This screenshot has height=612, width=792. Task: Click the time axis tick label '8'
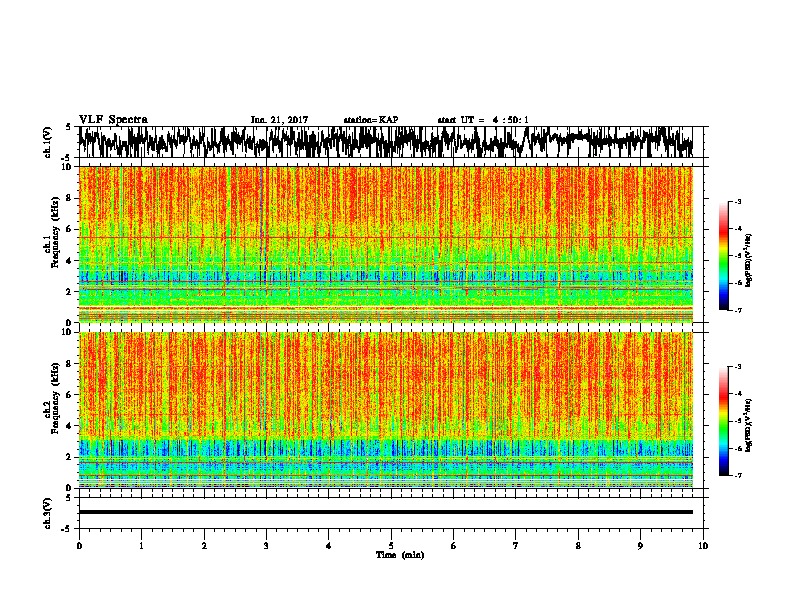pyautogui.click(x=578, y=546)
